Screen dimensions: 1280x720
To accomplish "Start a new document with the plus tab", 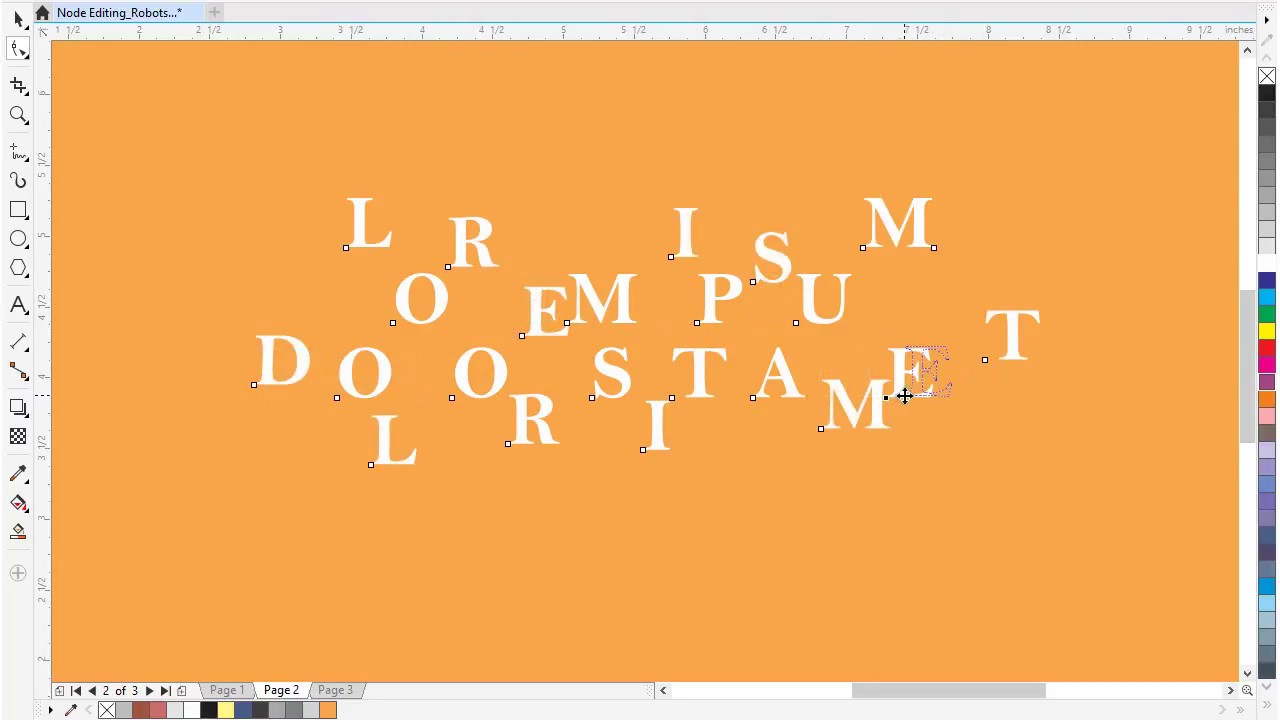I will [x=214, y=12].
